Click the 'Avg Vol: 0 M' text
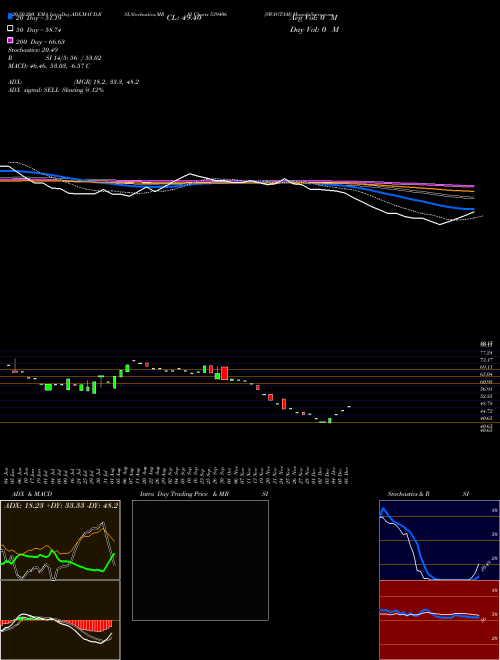This screenshot has width=500, height=660. [x=314, y=18]
